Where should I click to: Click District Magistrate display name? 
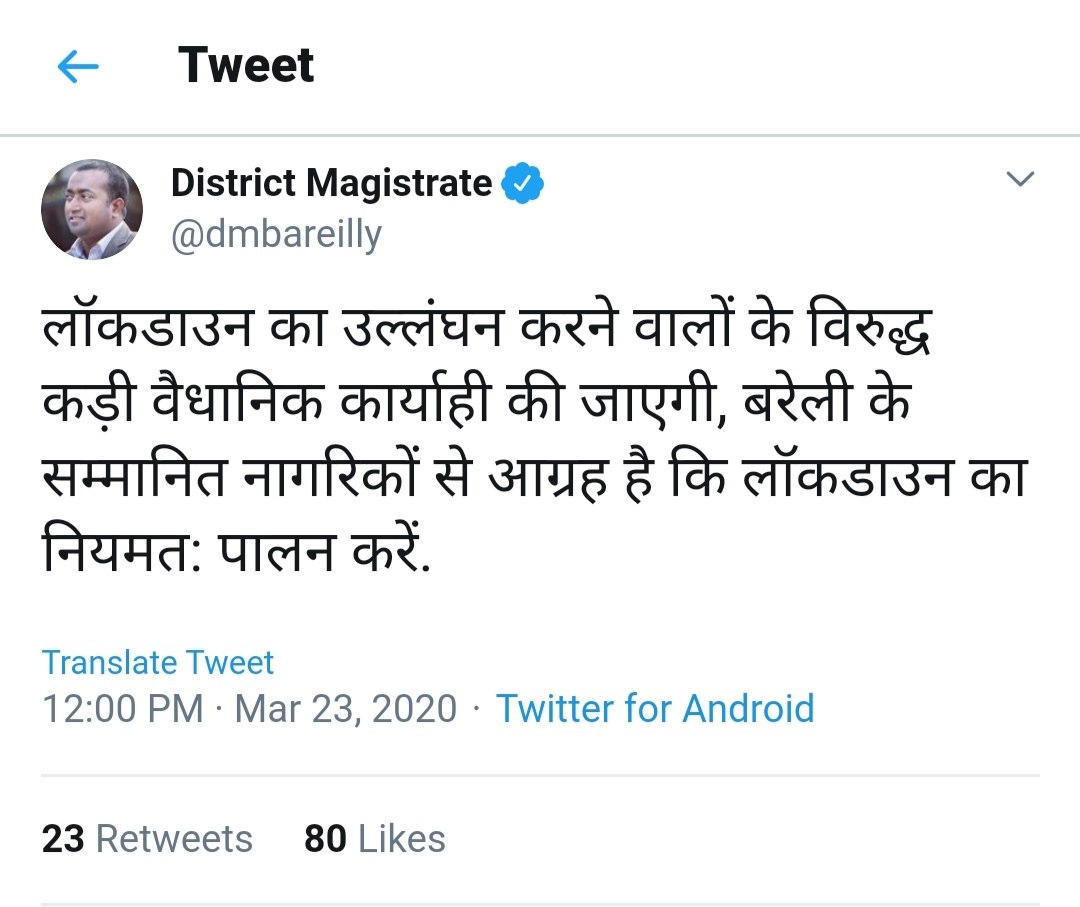pyautogui.click(x=332, y=183)
